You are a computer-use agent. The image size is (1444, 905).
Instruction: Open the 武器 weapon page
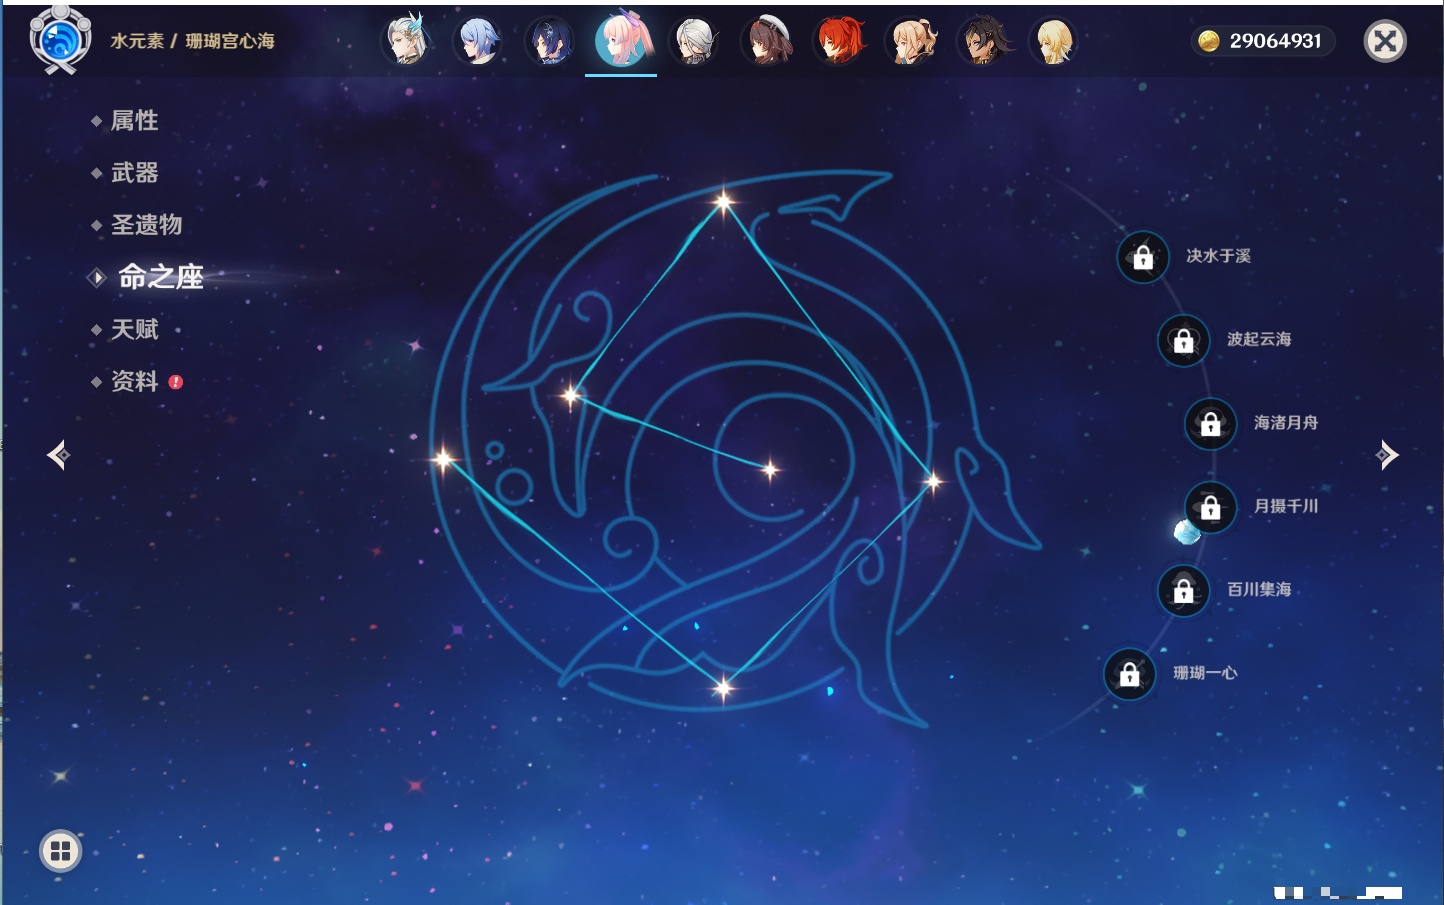[134, 173]
